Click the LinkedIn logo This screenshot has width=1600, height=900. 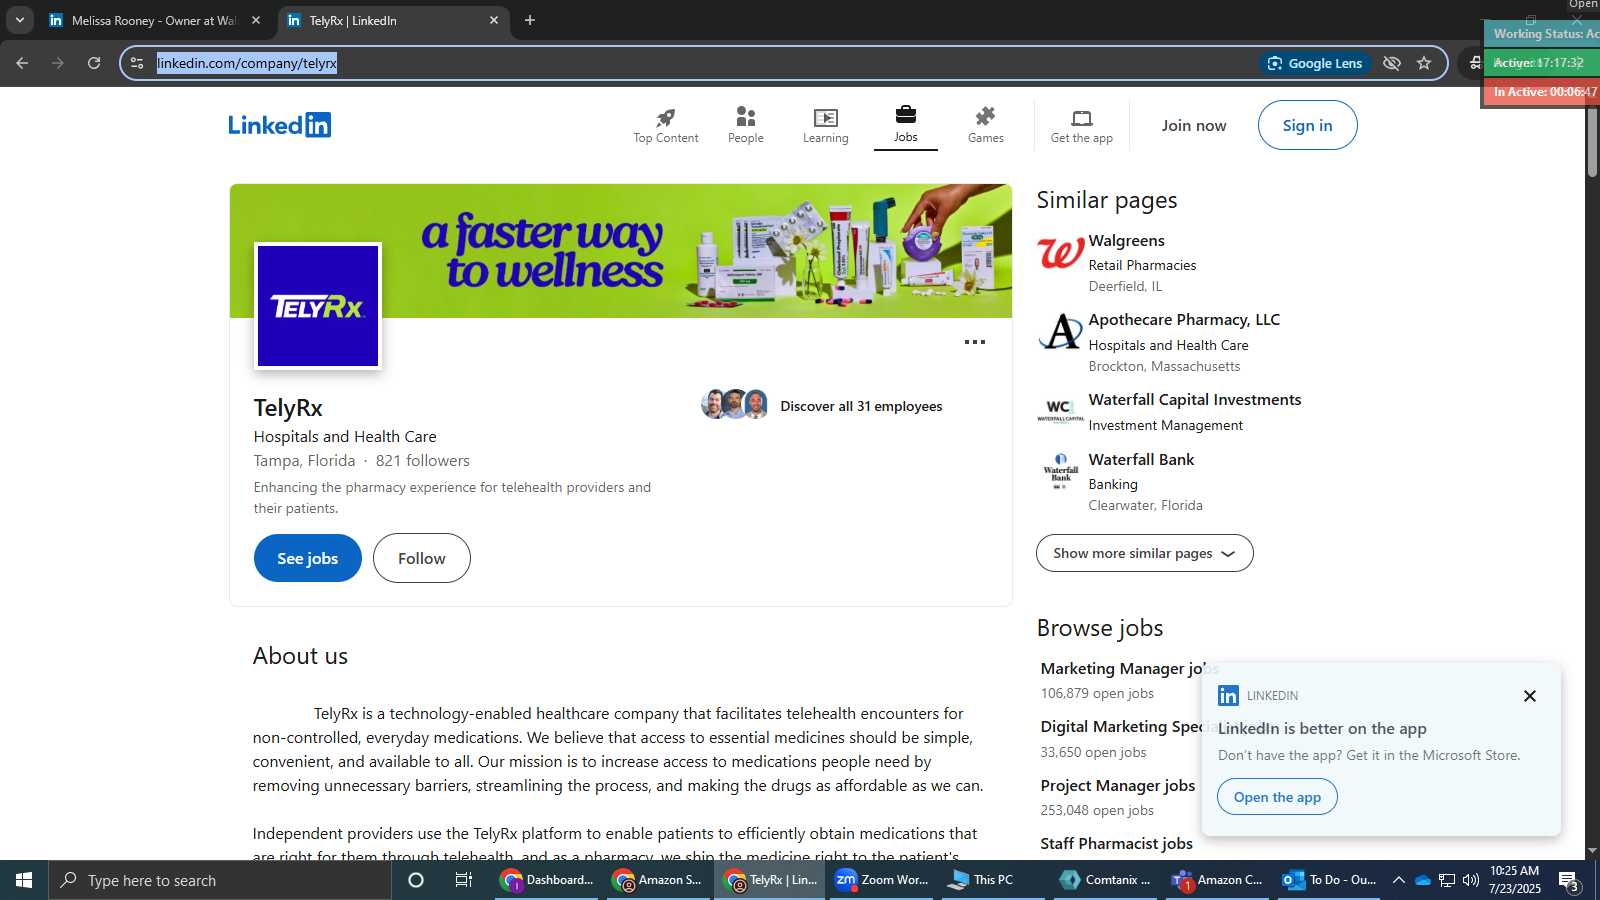click(280, 125)
